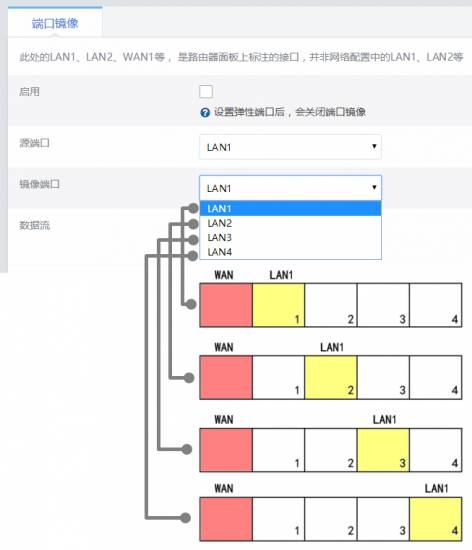Pick LAN4 from the dropdown list
Screen dimensions: 472x550
pos(290,252)
